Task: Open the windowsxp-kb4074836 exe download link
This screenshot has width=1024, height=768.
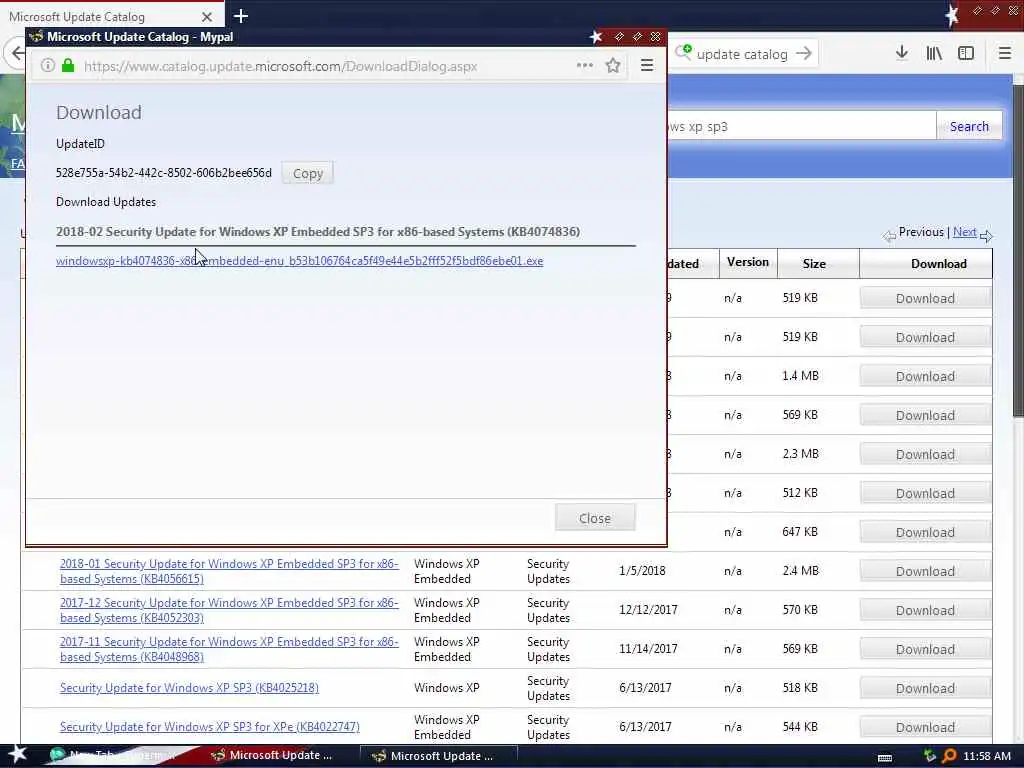Action: pos(299,261)
